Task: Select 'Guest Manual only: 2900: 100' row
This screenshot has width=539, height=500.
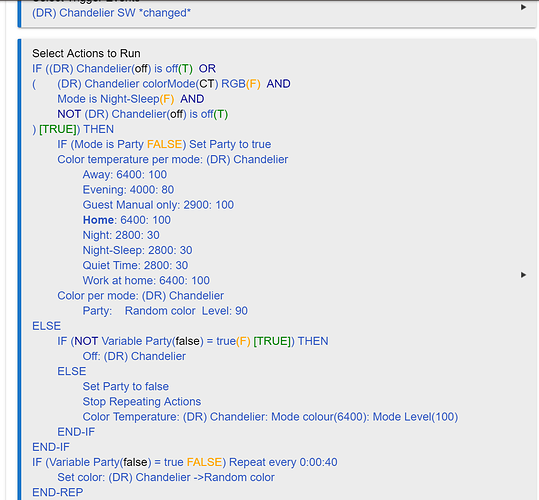Action: coord(158,205)
